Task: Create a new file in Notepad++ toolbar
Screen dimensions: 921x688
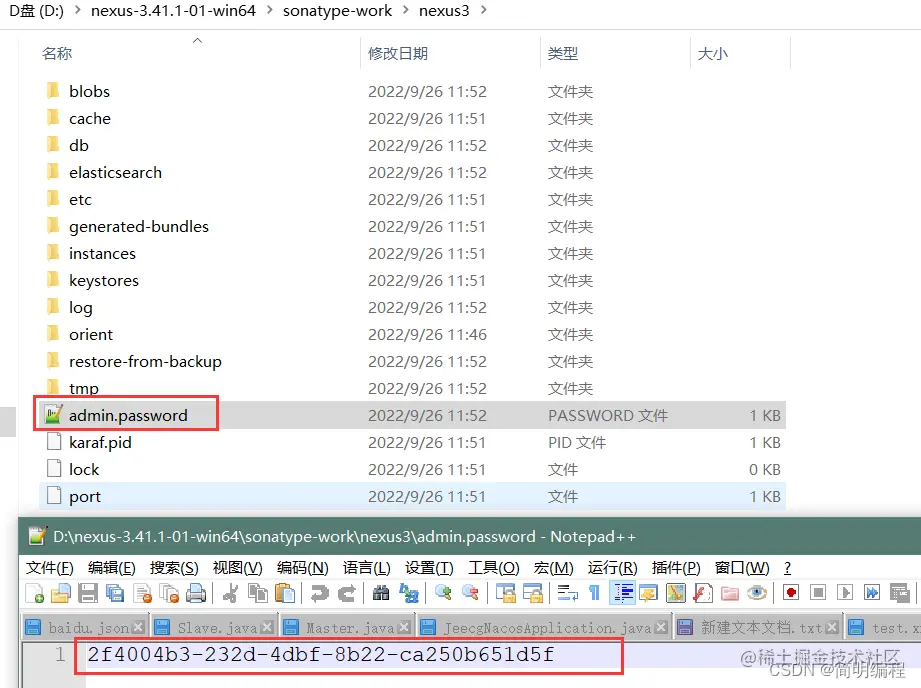Action: coord(35,593)
